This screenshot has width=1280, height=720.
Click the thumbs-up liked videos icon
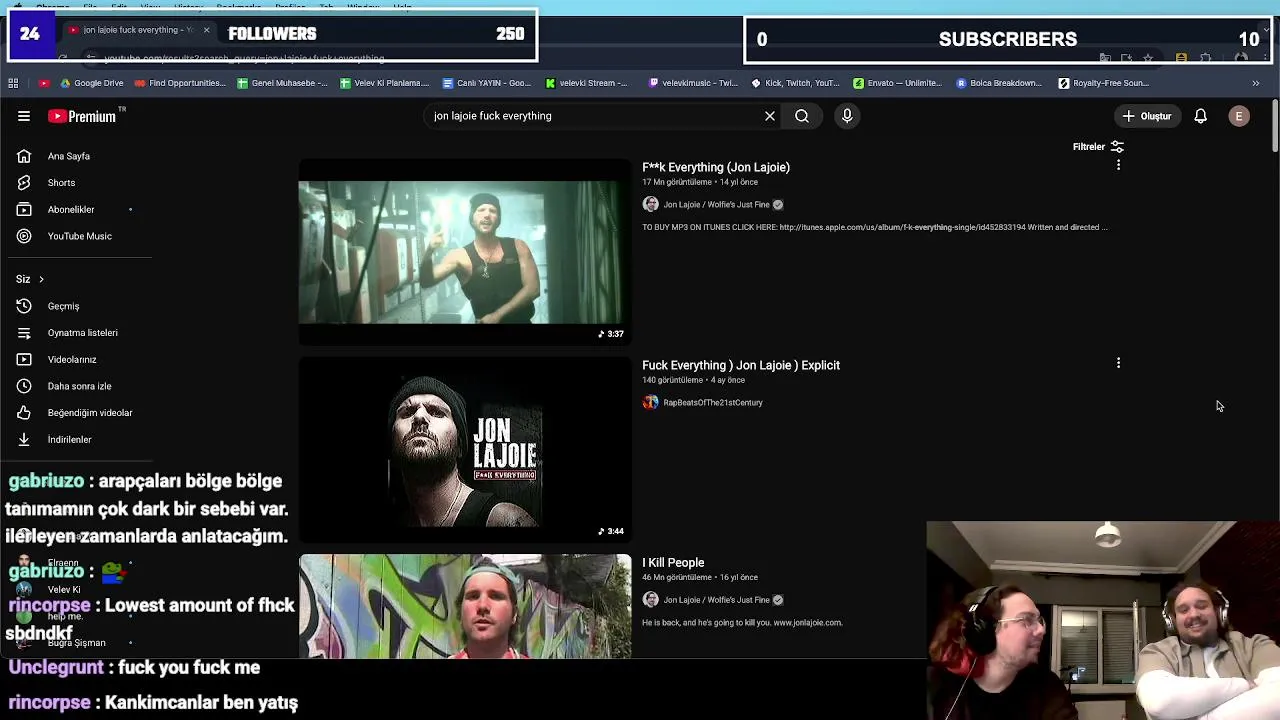[24, 413]
